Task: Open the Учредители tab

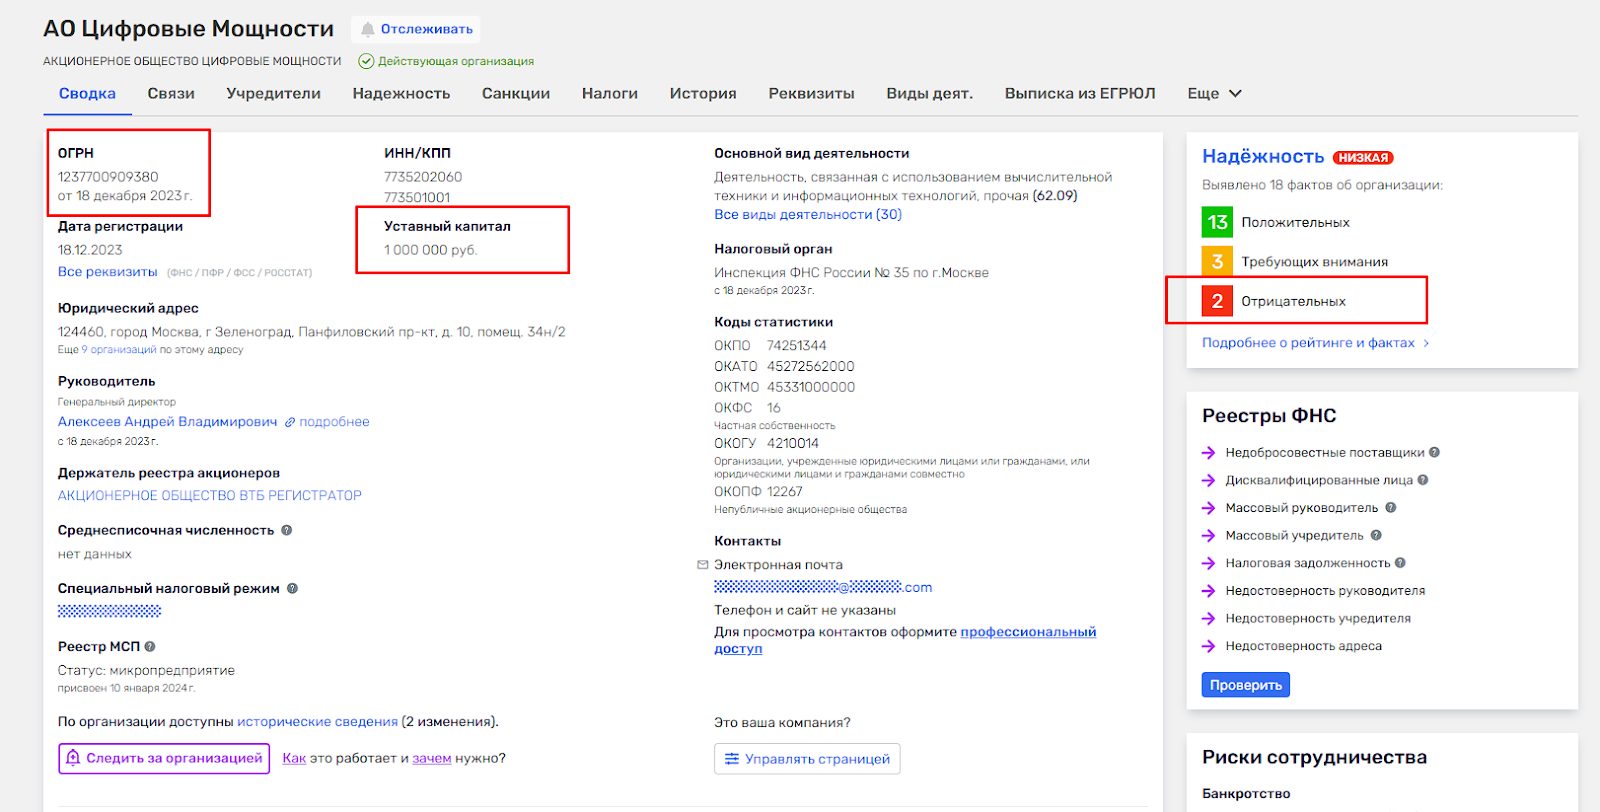Action: 273,93
